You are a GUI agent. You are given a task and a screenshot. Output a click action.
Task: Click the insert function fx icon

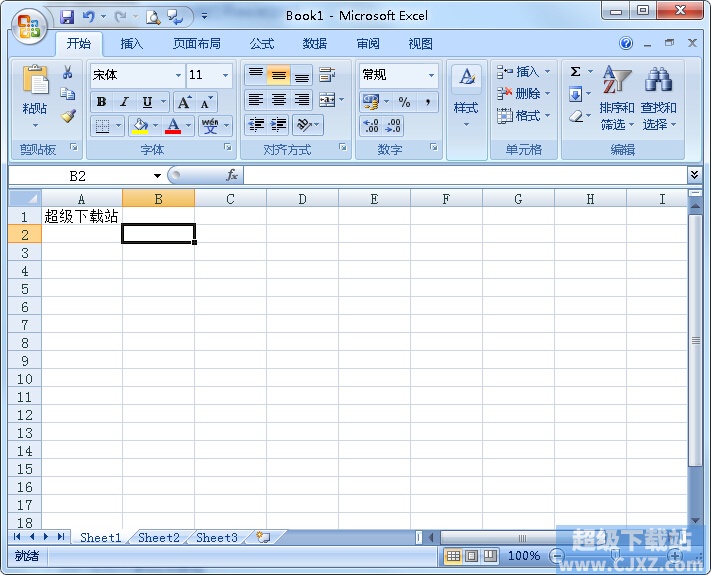click(x=232, y=175)
